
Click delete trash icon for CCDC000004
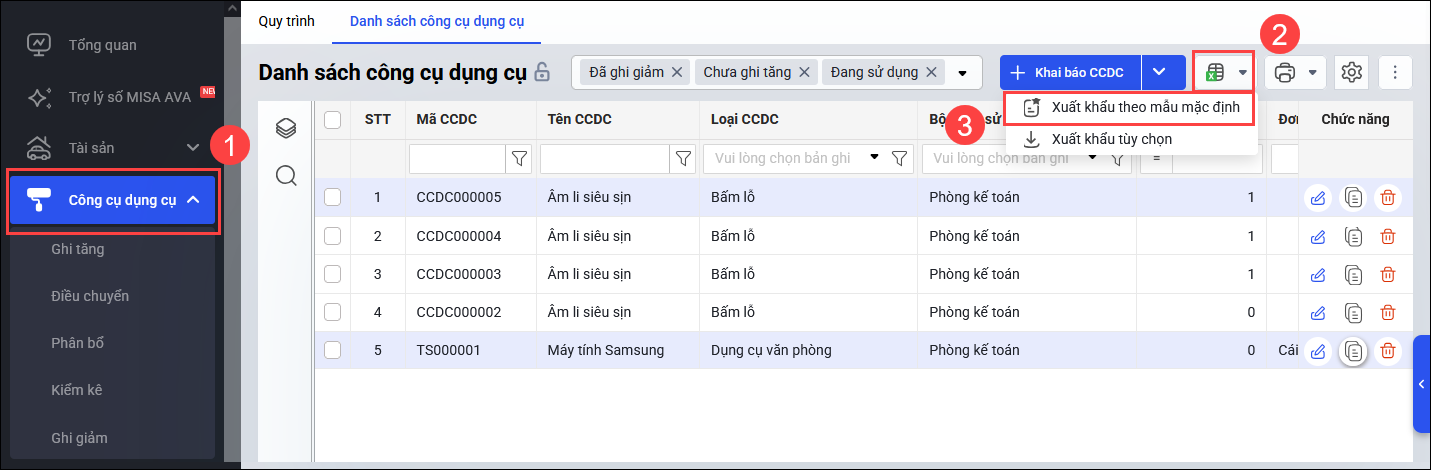[x=1388, y=237]
